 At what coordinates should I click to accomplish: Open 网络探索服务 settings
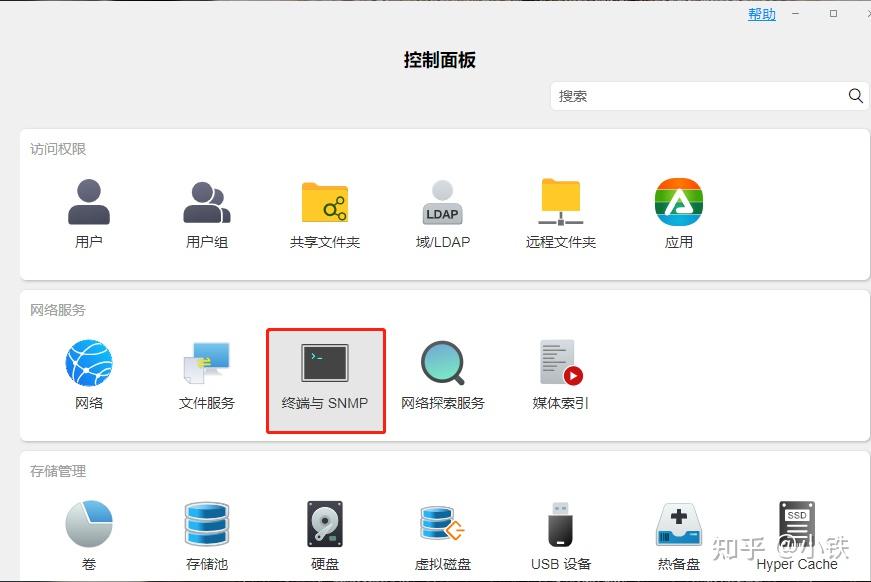click(443, 375)
